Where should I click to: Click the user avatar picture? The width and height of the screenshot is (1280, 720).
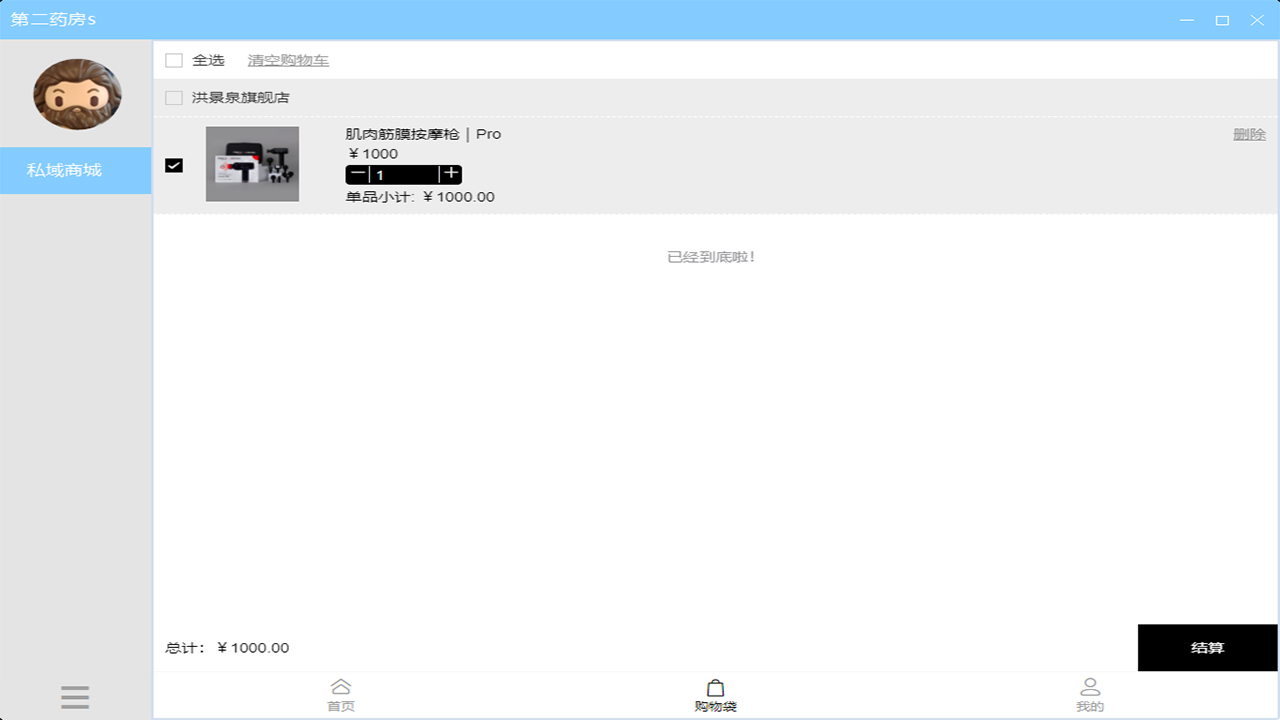[x=77, y=94]
